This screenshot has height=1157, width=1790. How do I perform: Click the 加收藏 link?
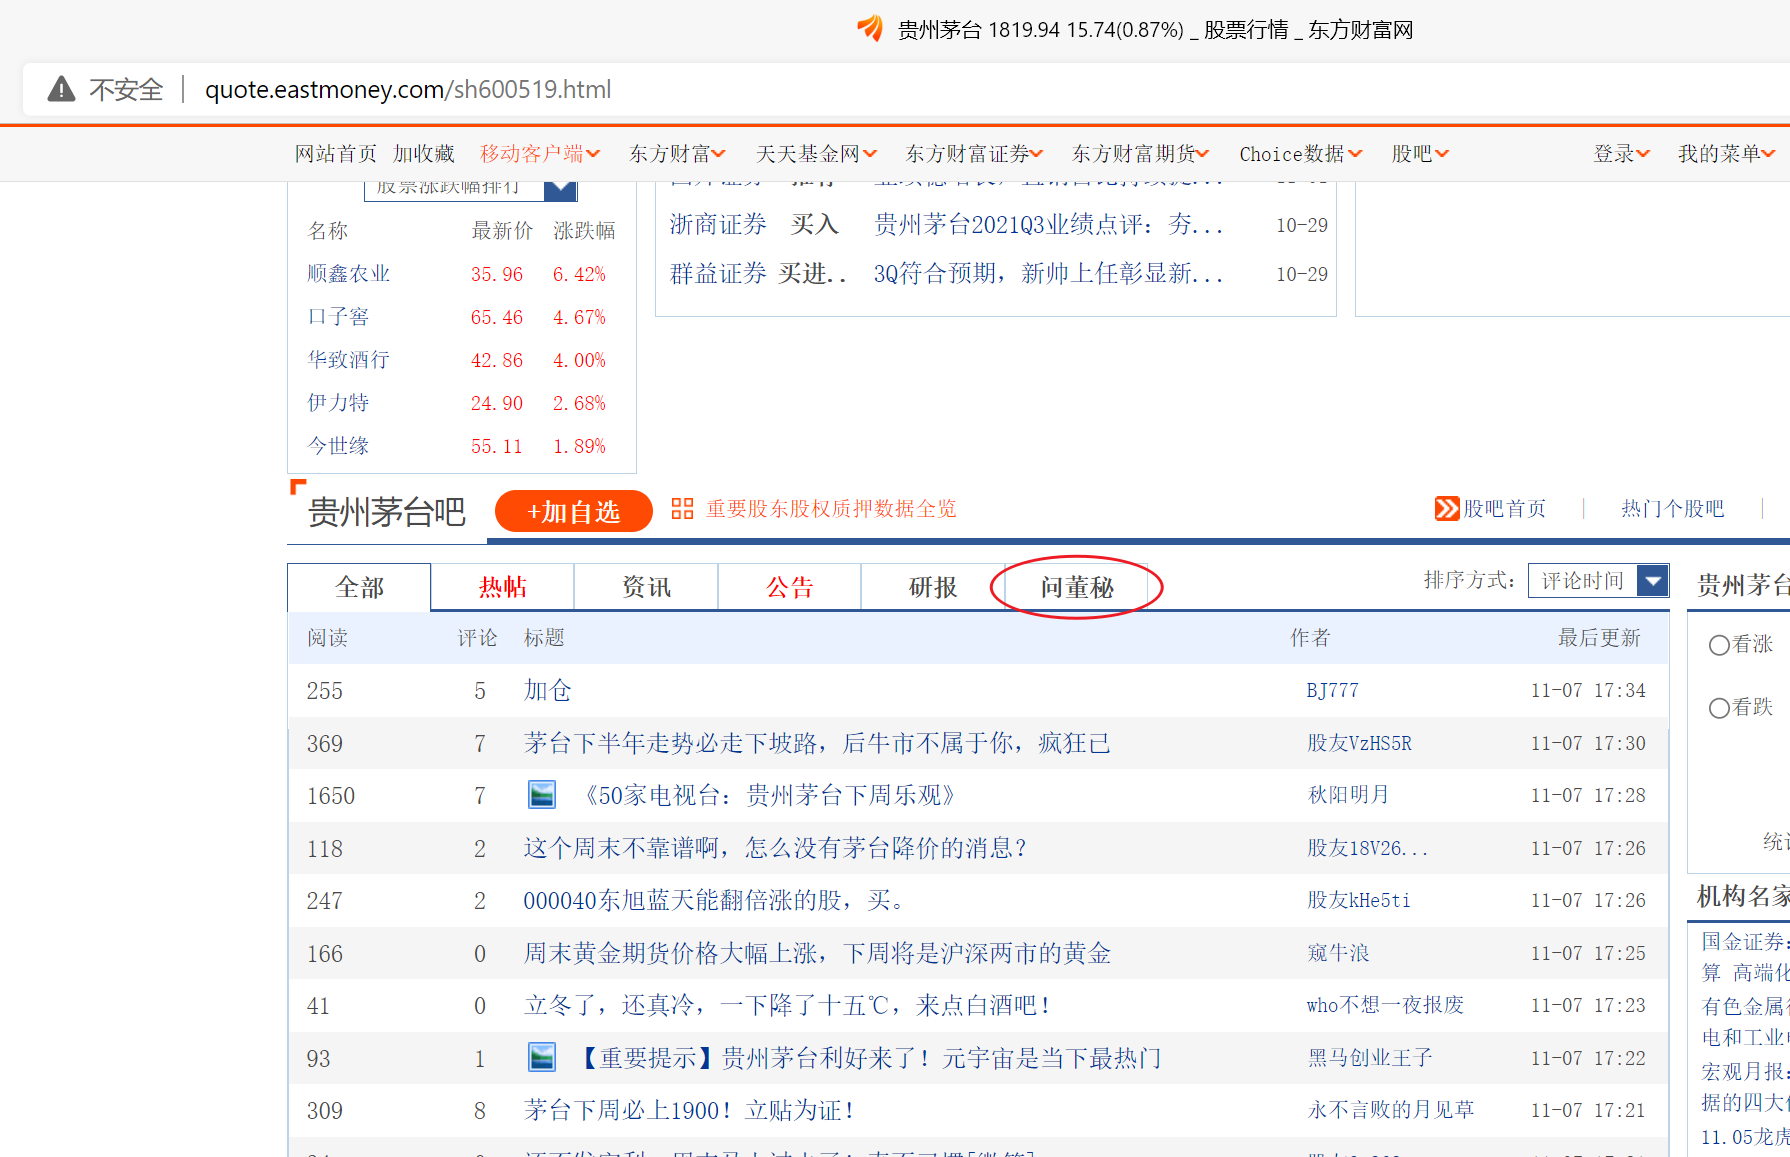click(424, 154)
